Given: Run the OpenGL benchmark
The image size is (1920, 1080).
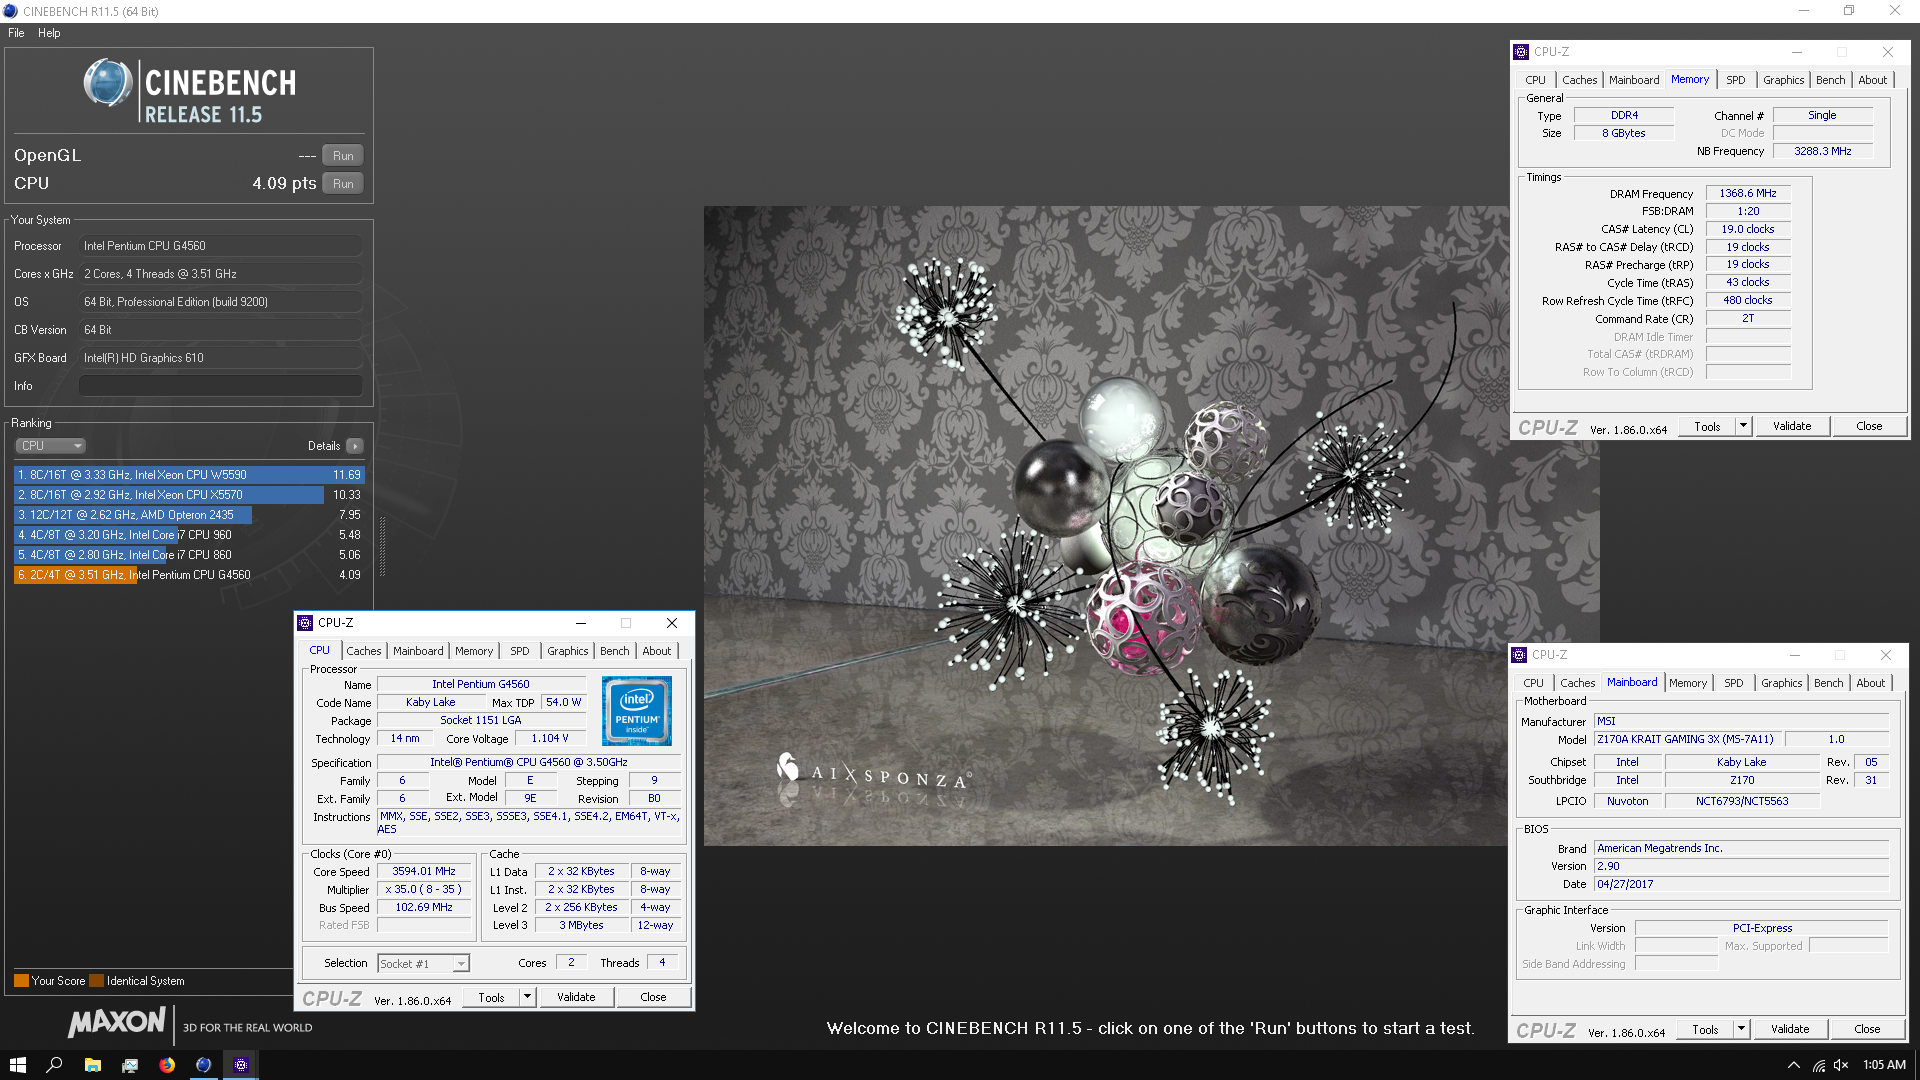Looking at the screenshot, I should (x=343, y=156).
